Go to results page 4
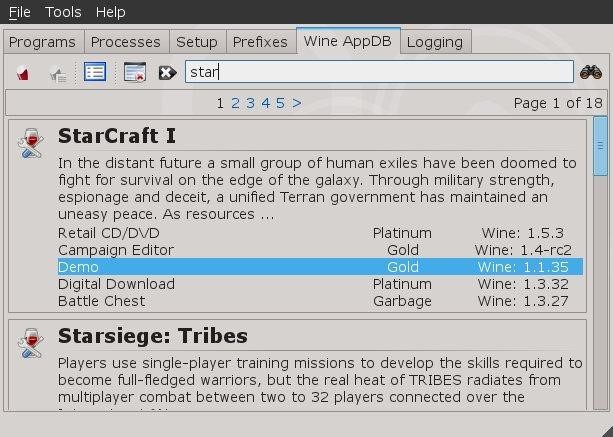This screenshot has width=613, height=437. [x=266, y=103]
